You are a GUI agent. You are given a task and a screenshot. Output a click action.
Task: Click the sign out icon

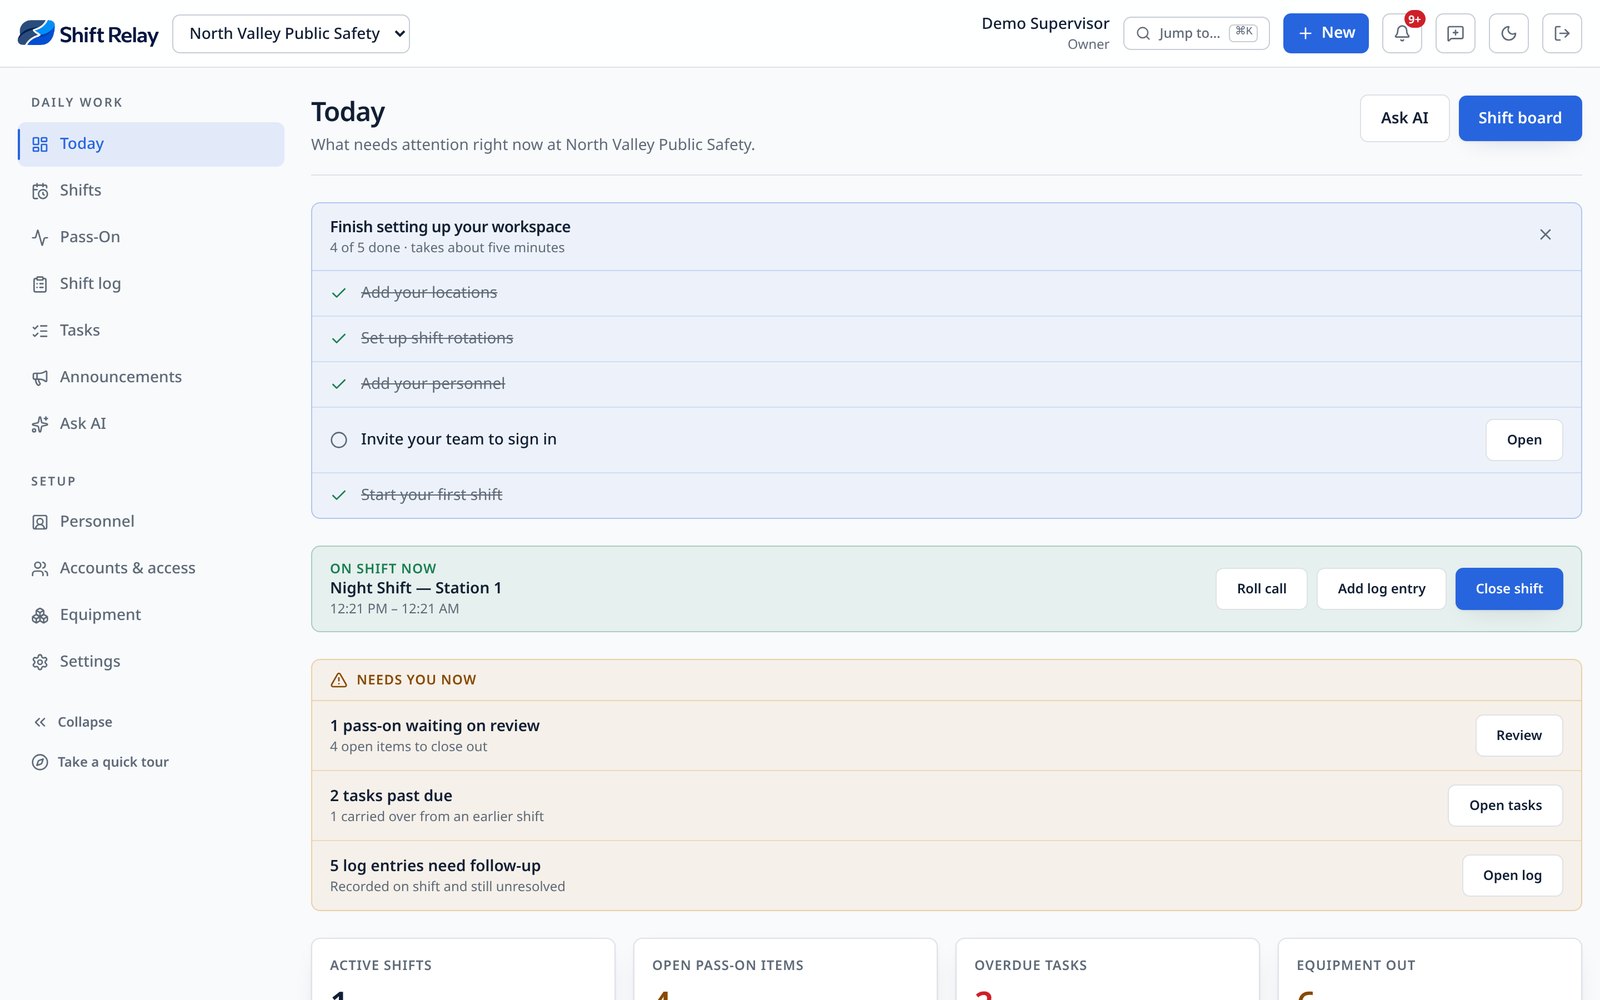(1562, 33)
